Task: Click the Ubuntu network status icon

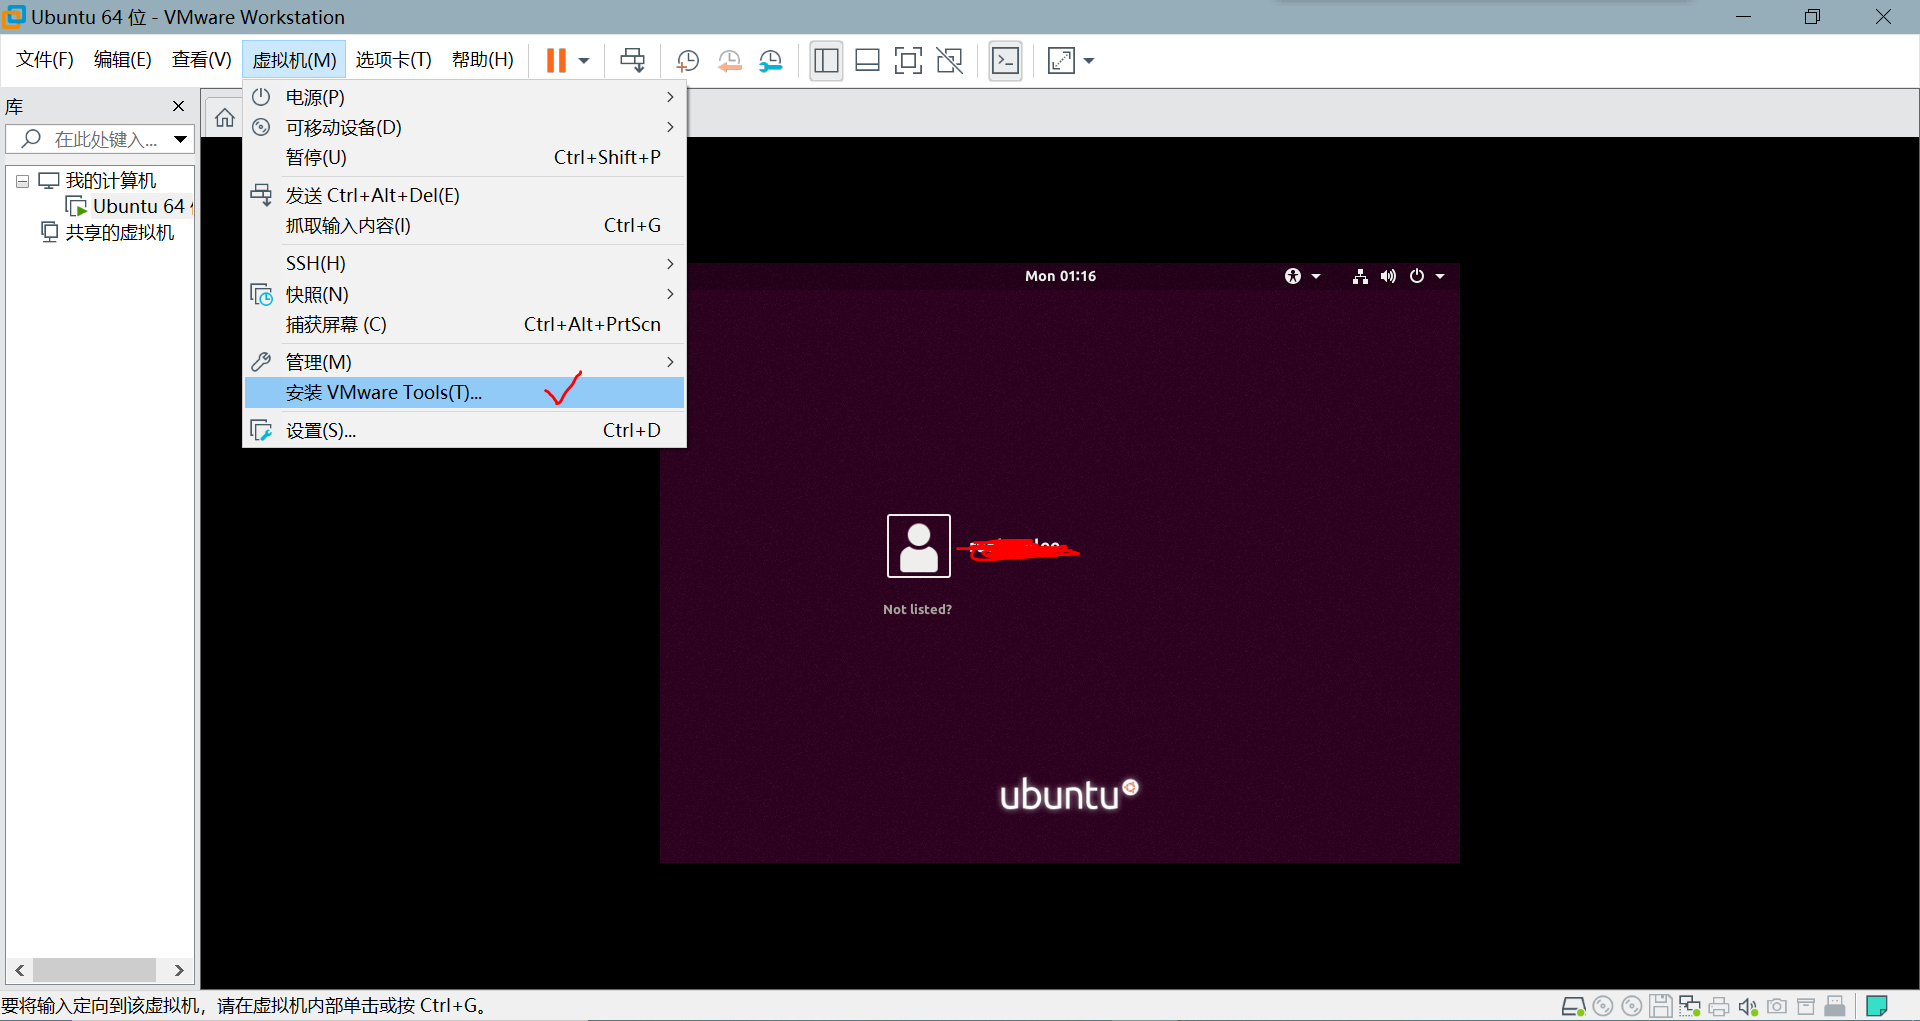Action: point(1360,276)
